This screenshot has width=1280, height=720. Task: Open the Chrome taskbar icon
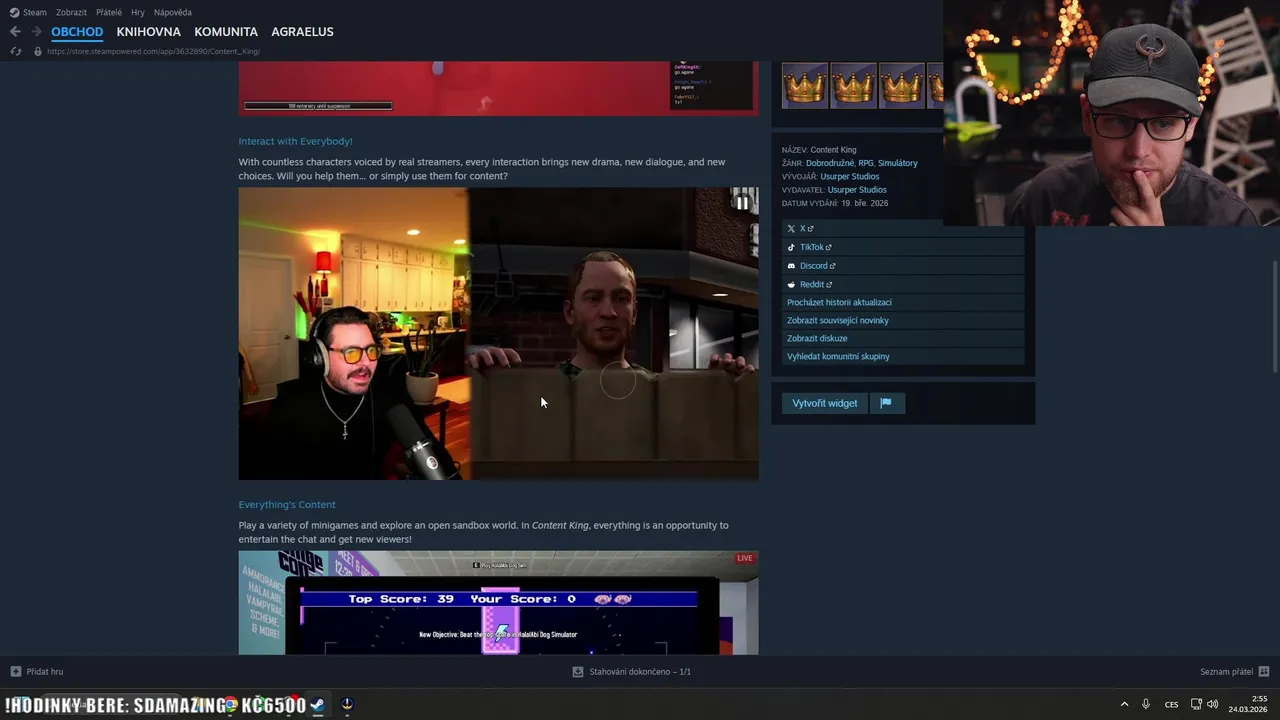tap(231, 704)
